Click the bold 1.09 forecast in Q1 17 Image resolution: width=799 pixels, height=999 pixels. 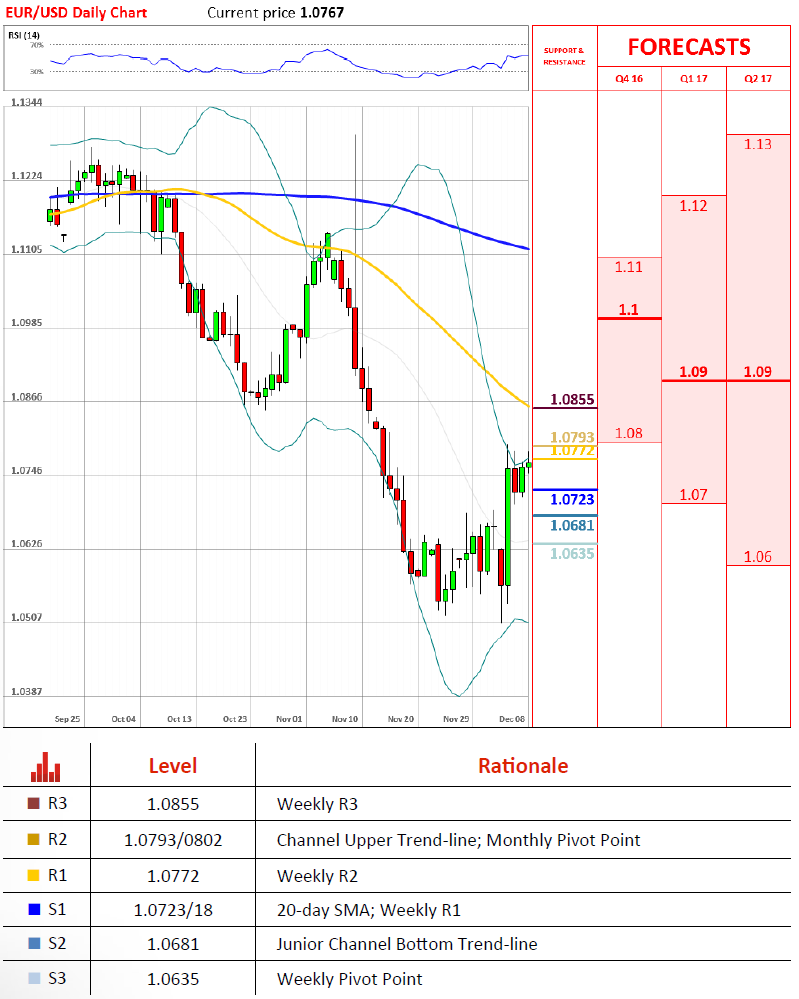coord(693,371)
